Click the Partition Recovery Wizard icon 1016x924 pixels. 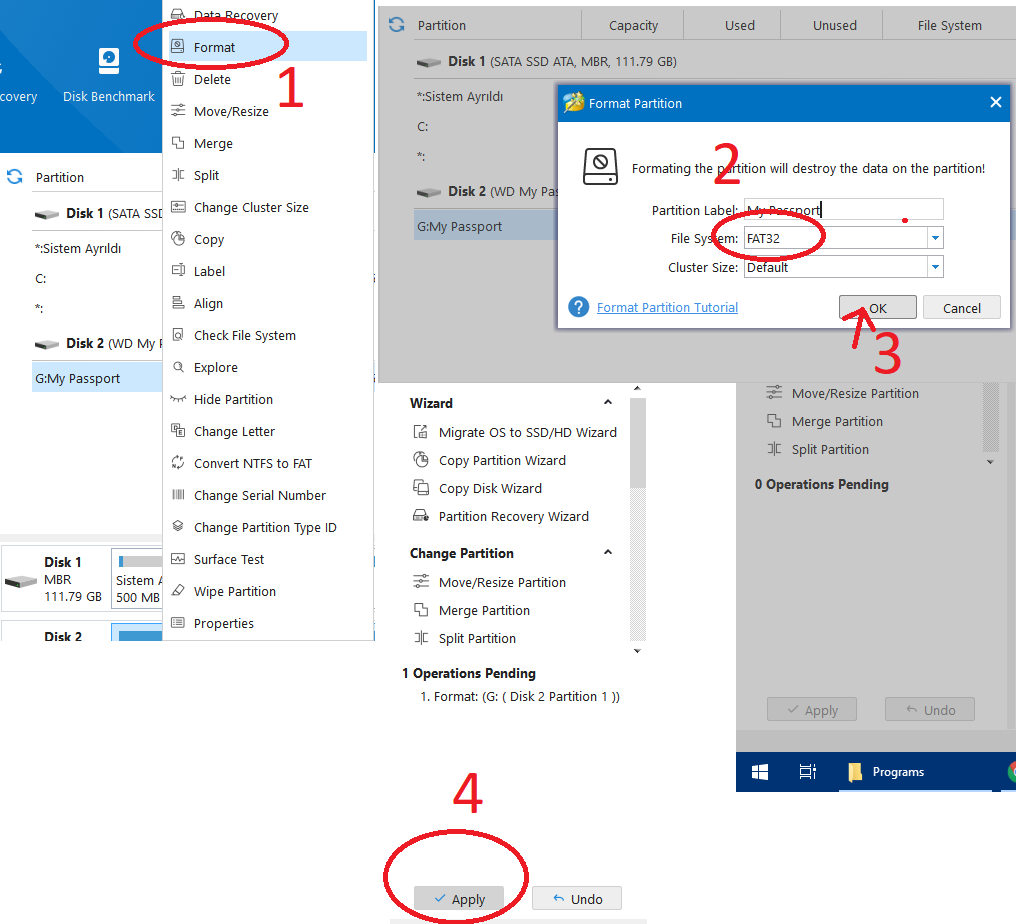pos(421,516)
